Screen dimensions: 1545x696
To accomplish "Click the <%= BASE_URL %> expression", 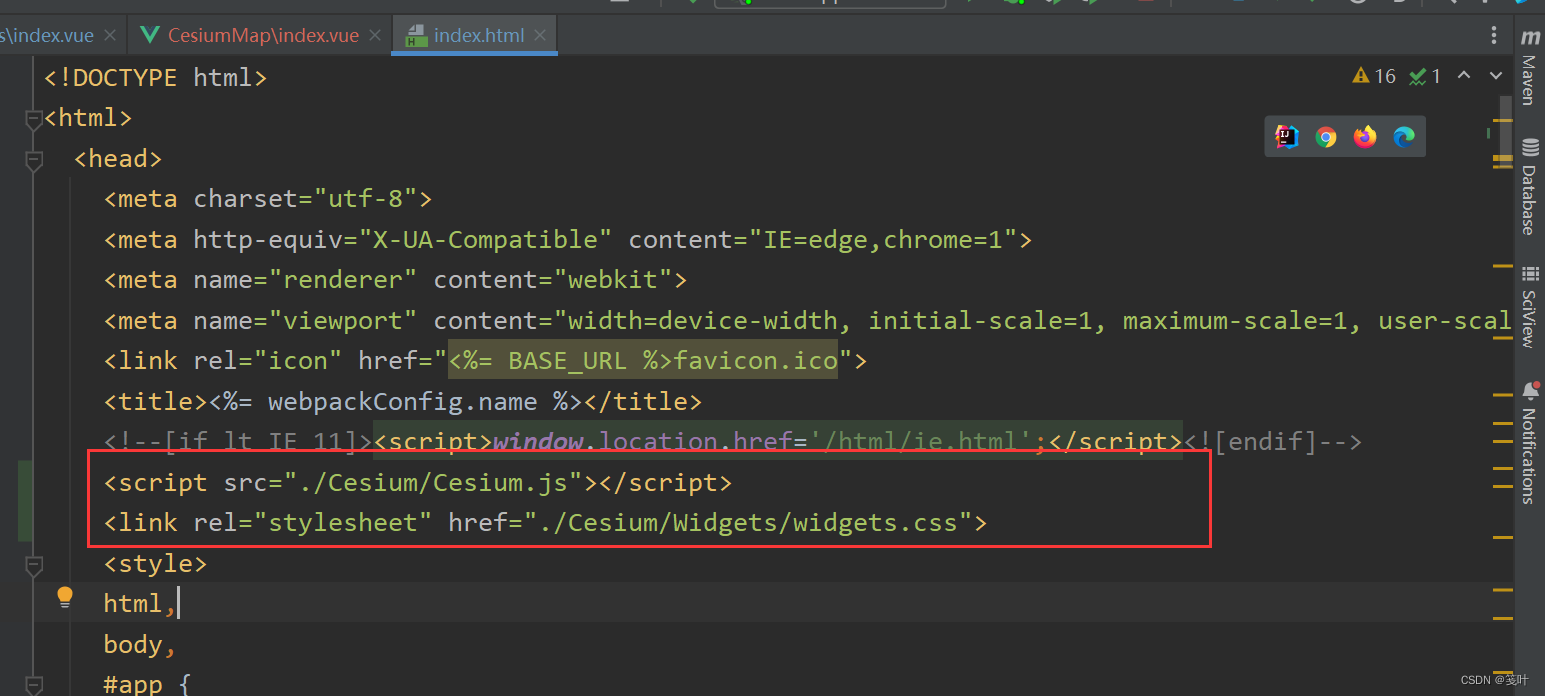I will [x=560, y=361].
